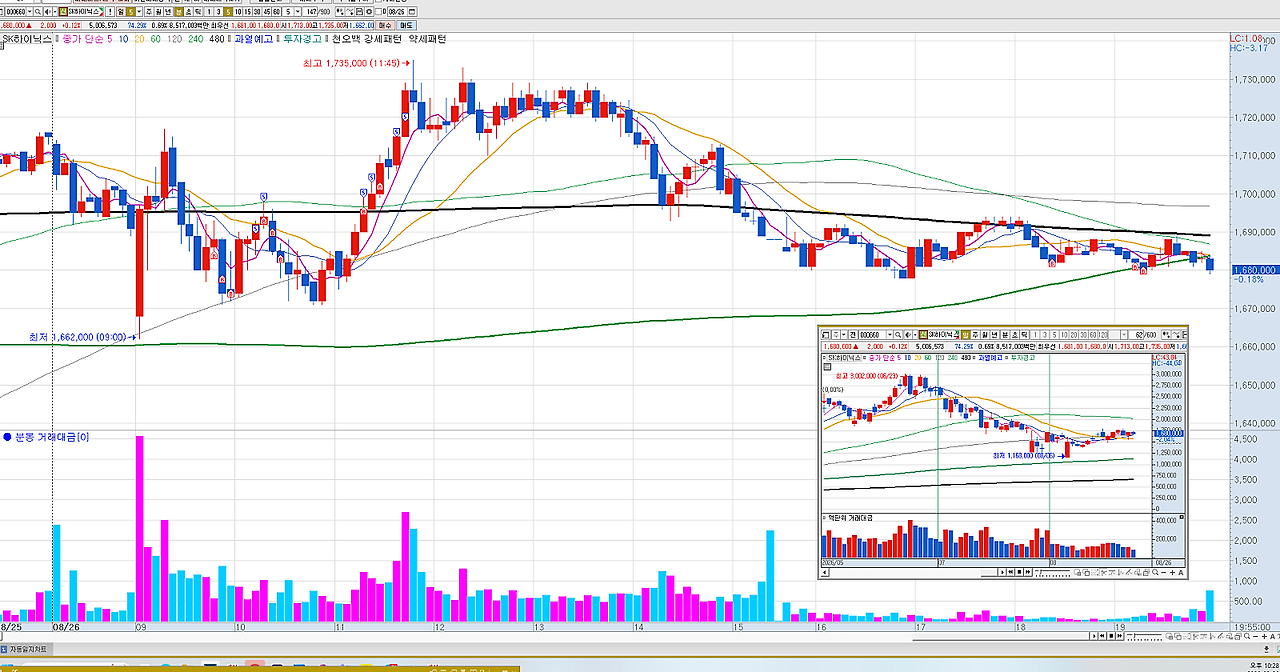Open the interval value dropdown next to 60

point(297,12)
